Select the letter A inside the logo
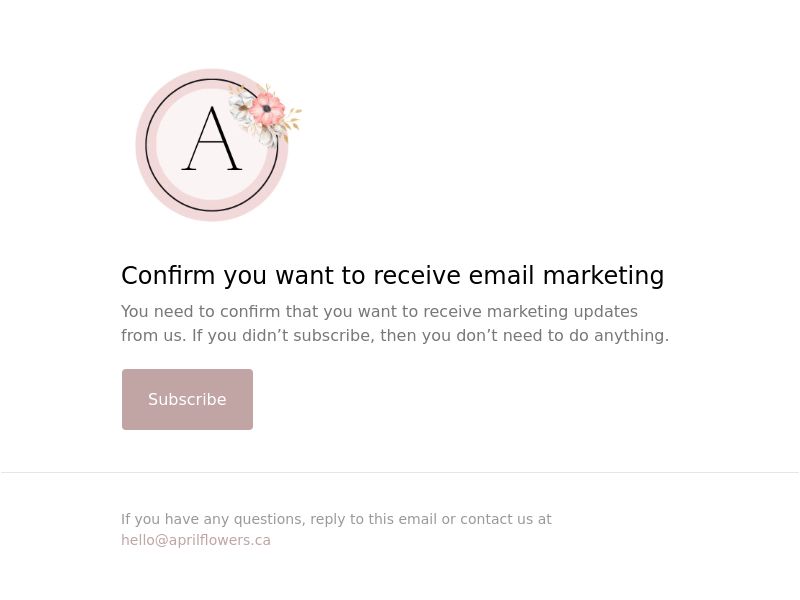The height and width of the screenshot is (600, 800). click(x=211, y=138)
